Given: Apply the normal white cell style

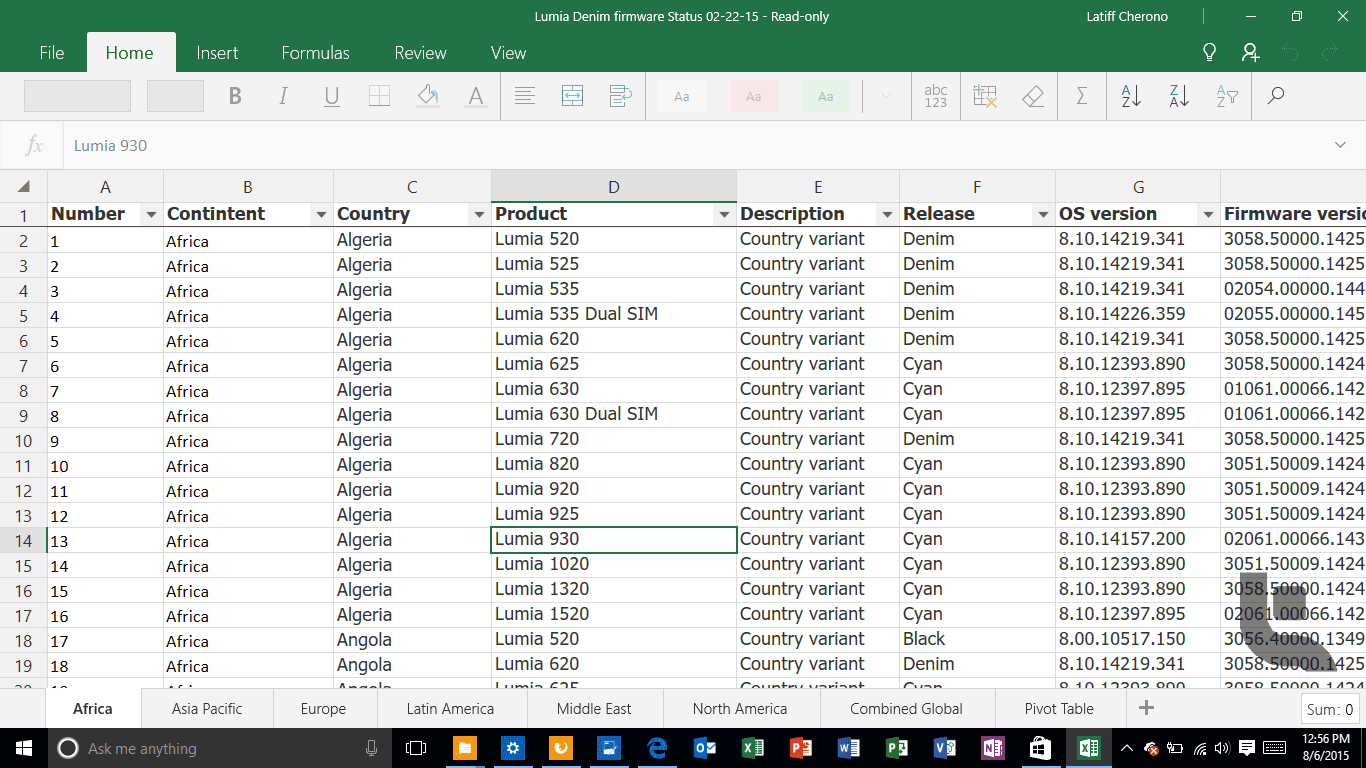Looking at the screenshot, I should coord(682,96).
